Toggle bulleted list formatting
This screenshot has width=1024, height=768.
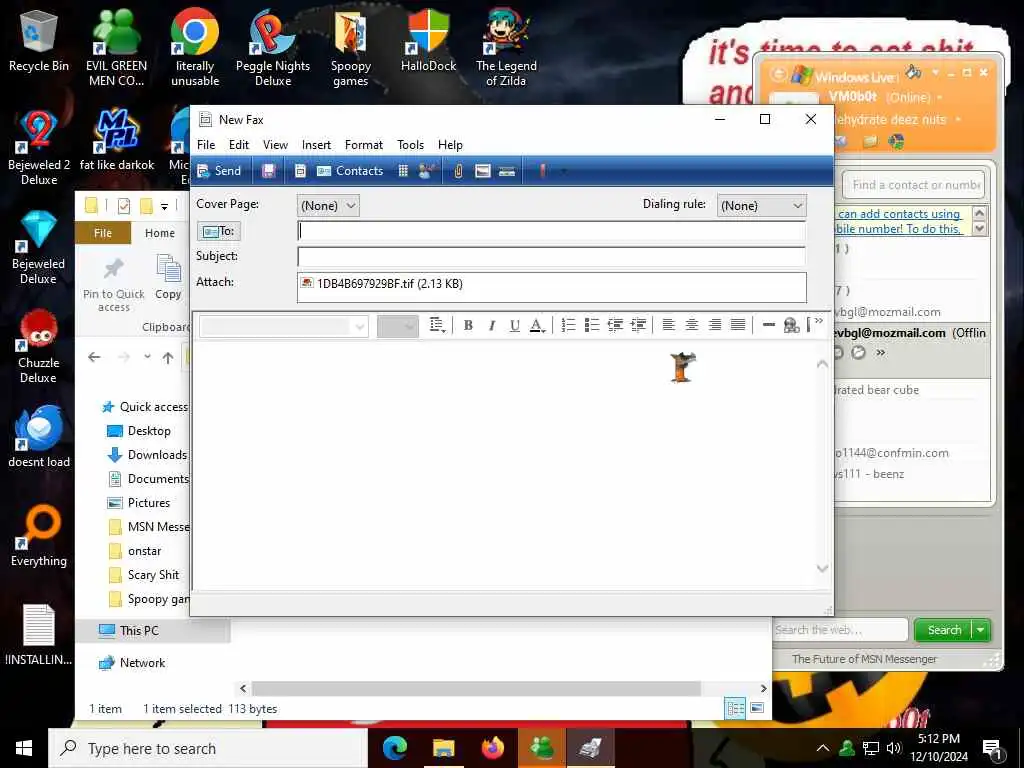pyautogui.click(x=592, y=325)
